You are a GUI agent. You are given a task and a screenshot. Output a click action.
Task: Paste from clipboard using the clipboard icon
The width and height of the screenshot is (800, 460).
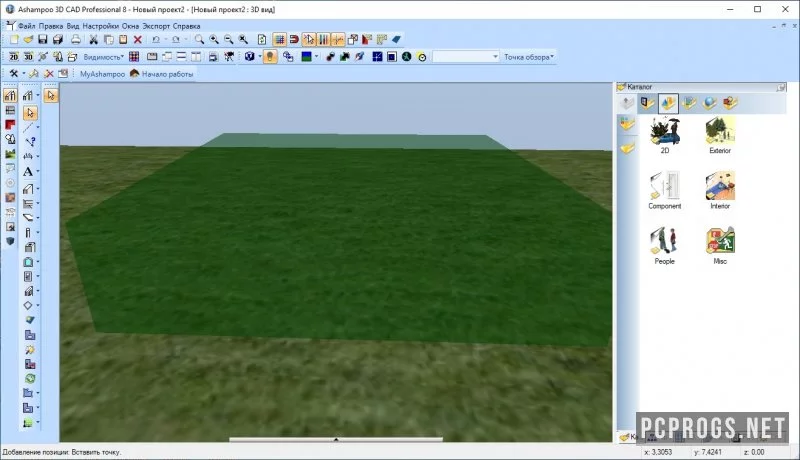click(x=123, y=39)
